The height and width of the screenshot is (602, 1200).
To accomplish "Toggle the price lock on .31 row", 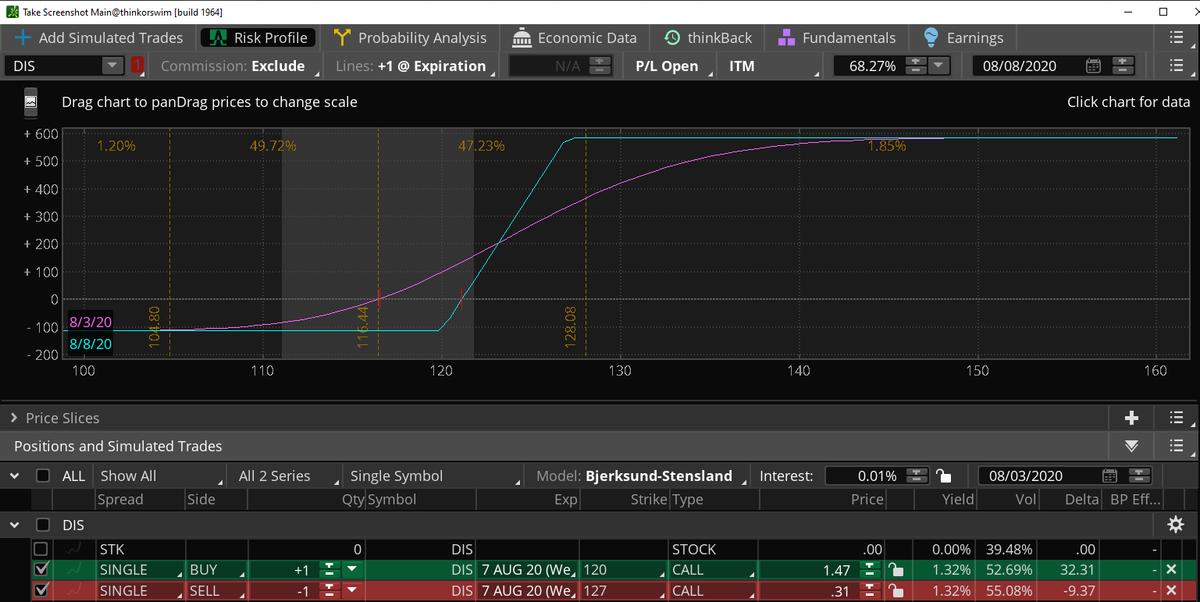I will tap(896, 591).
